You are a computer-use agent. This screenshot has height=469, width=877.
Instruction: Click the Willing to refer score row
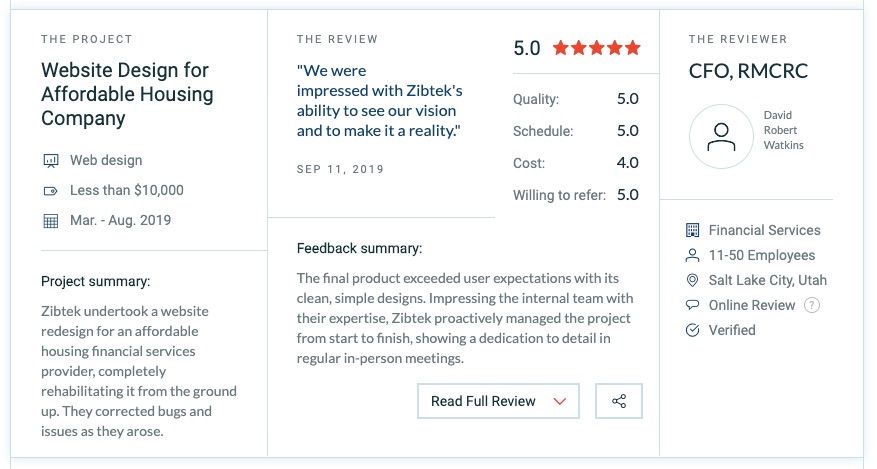(576, 195)
